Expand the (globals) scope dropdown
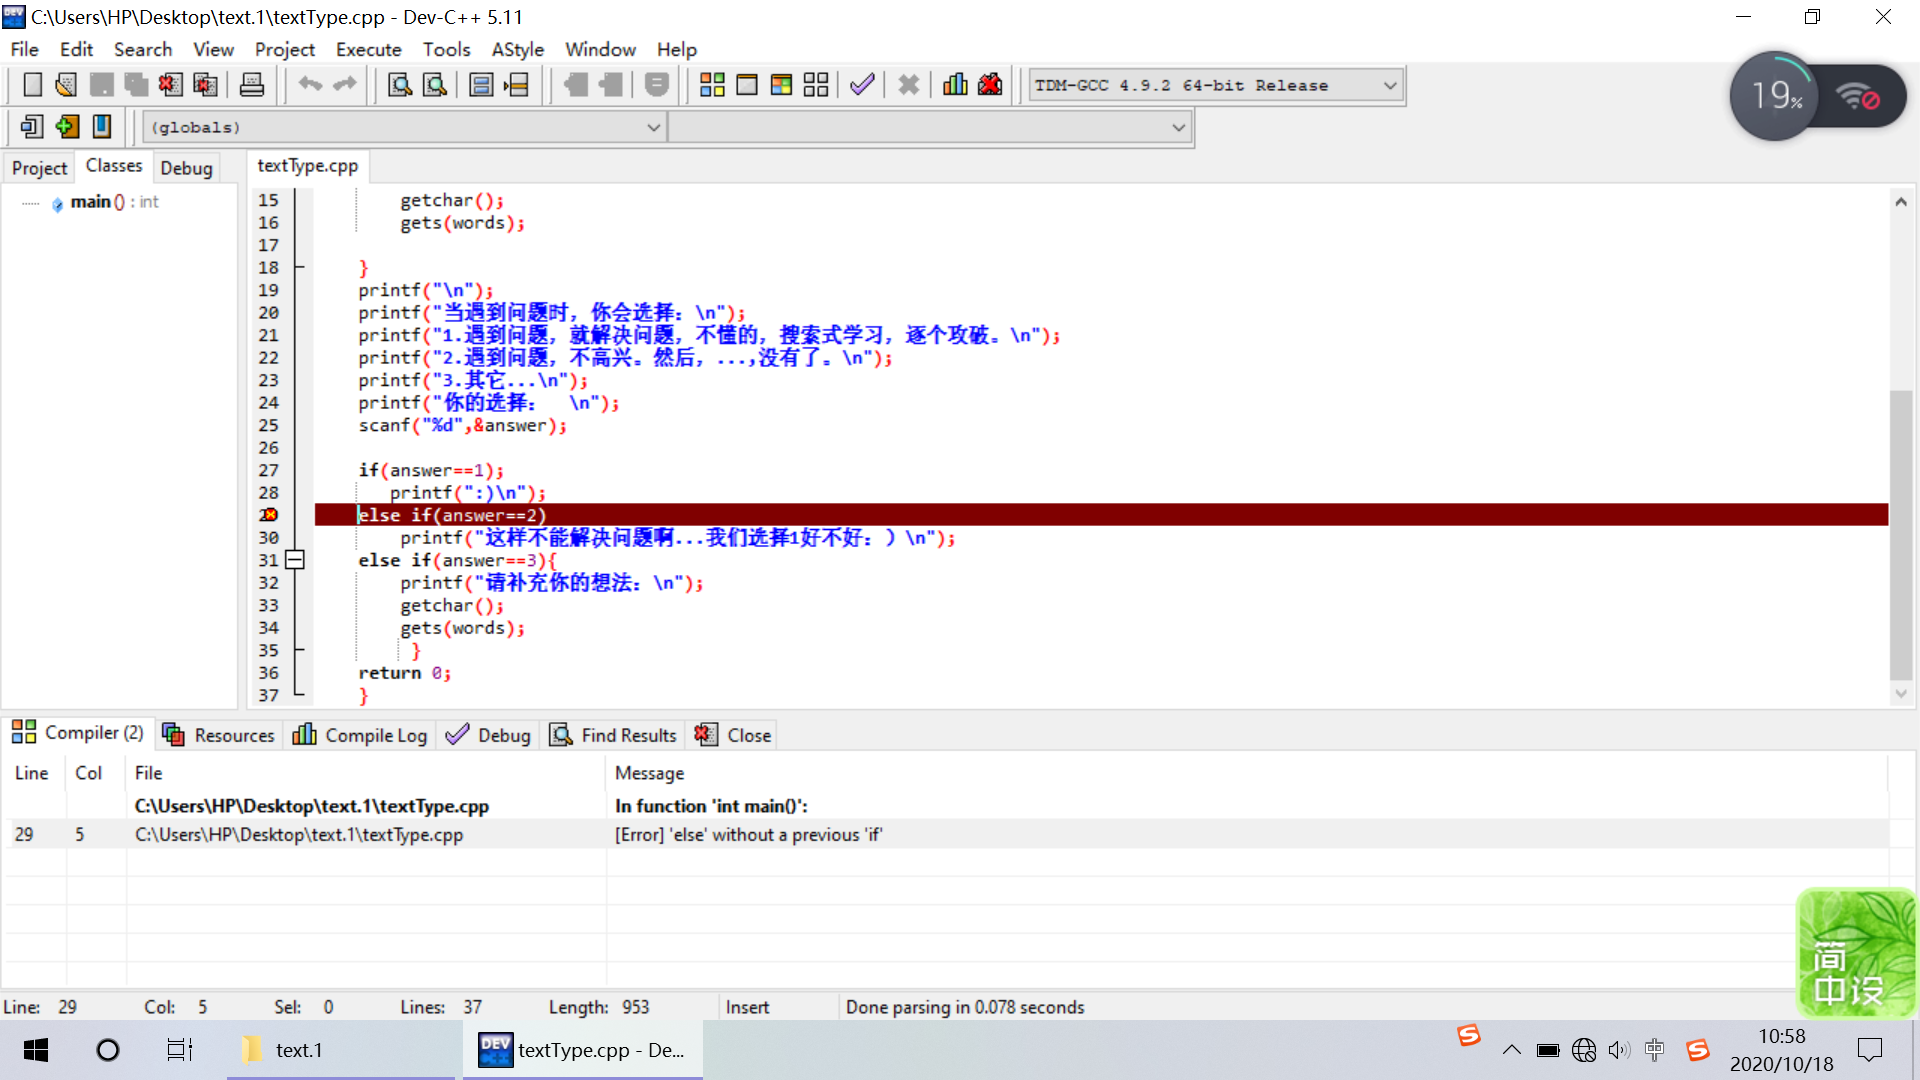The height and width of the screenshot is (1080, 1920). (x=653, y=128)
